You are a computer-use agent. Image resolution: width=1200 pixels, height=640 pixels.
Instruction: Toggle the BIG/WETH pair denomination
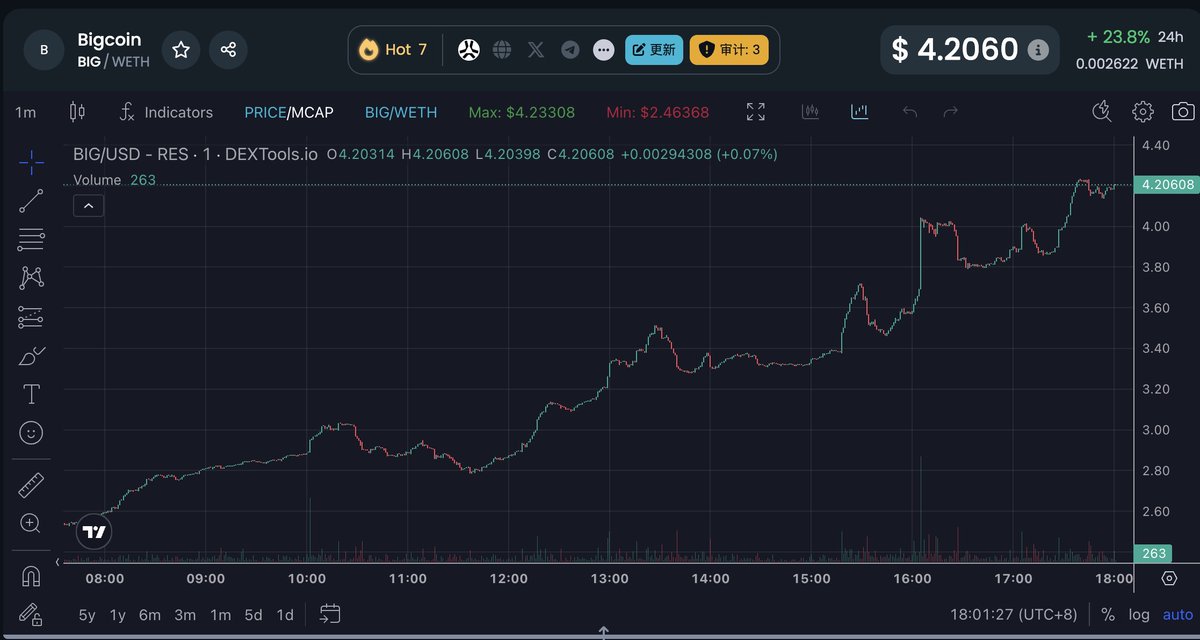pyautogui.click(x=401, y=112)
